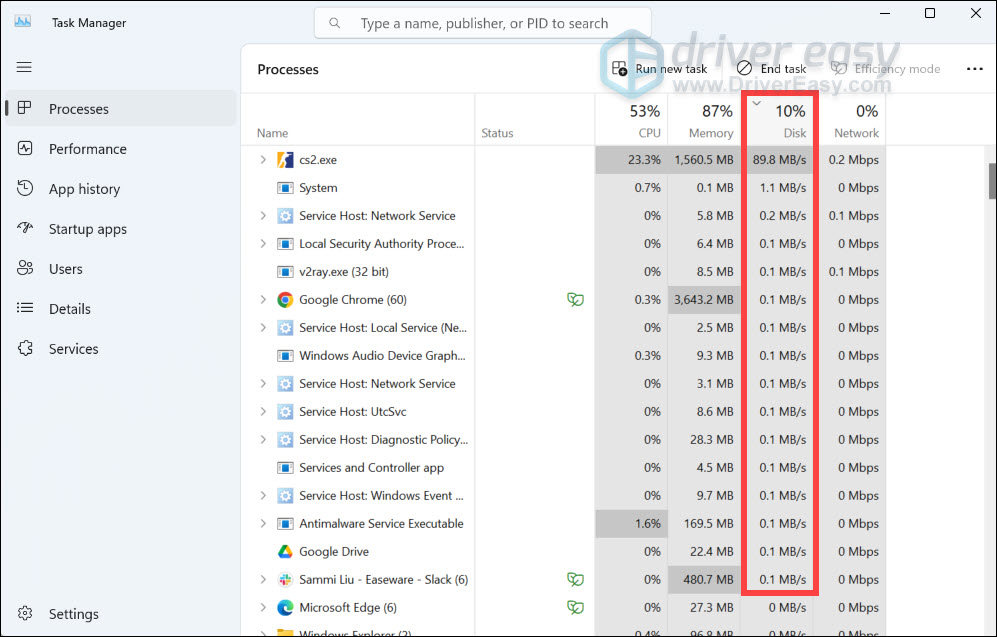This screenshot has width=997, height=637.
Task: Click the Google Drive process icon
Action: point(285,552)
